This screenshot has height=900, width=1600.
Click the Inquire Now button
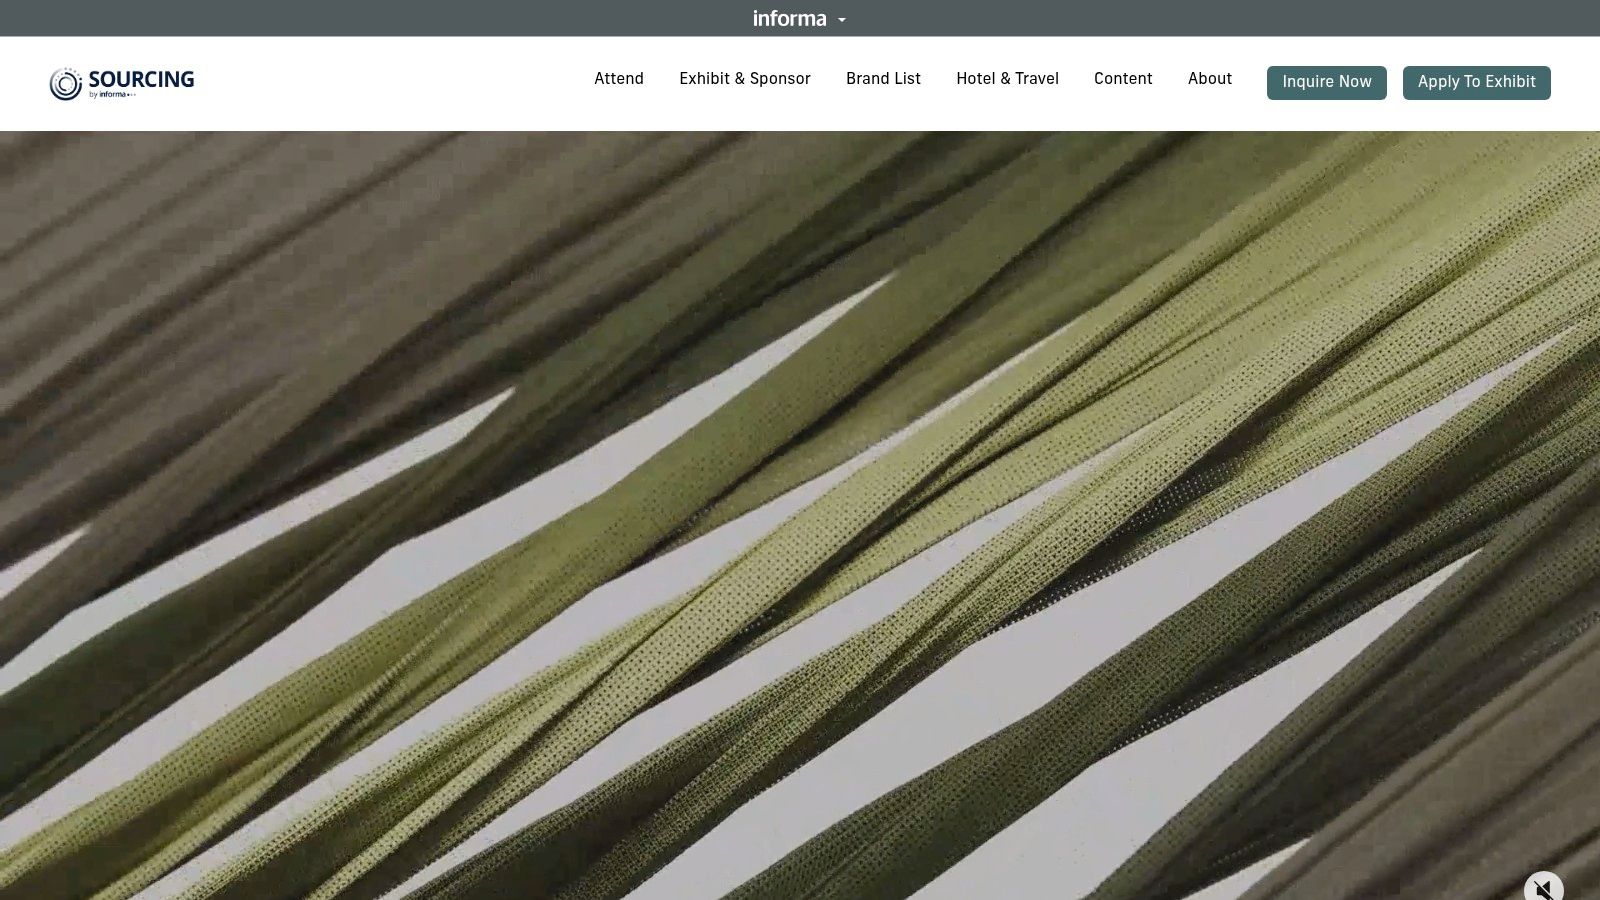tap(1327, 83)
